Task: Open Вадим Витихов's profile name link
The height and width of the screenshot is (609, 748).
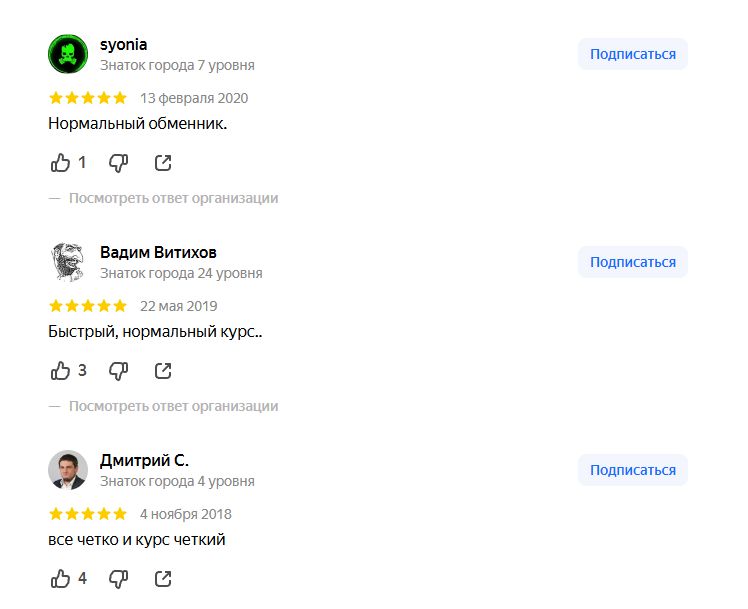Action: (158, 252)
